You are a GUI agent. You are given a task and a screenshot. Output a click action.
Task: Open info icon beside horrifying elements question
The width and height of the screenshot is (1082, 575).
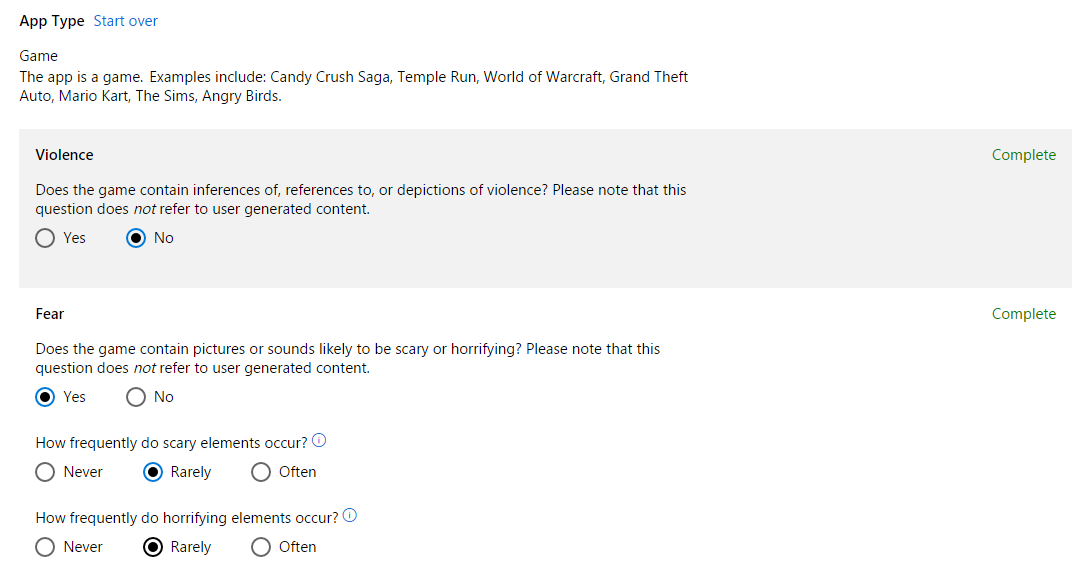(350, 516)
